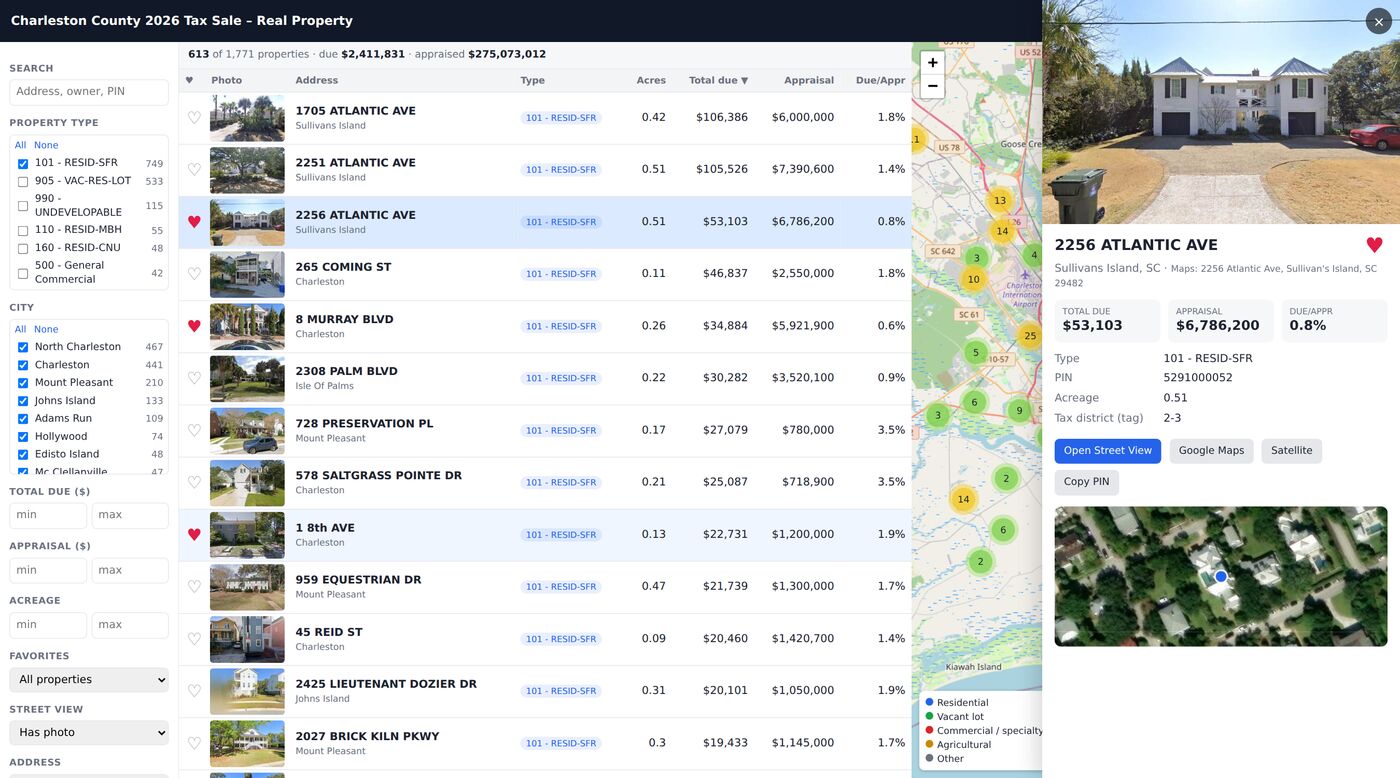This screenshot has width=1400, height=778.
Task: Favorite 265 Coming St heart icon
Action: 194,274
